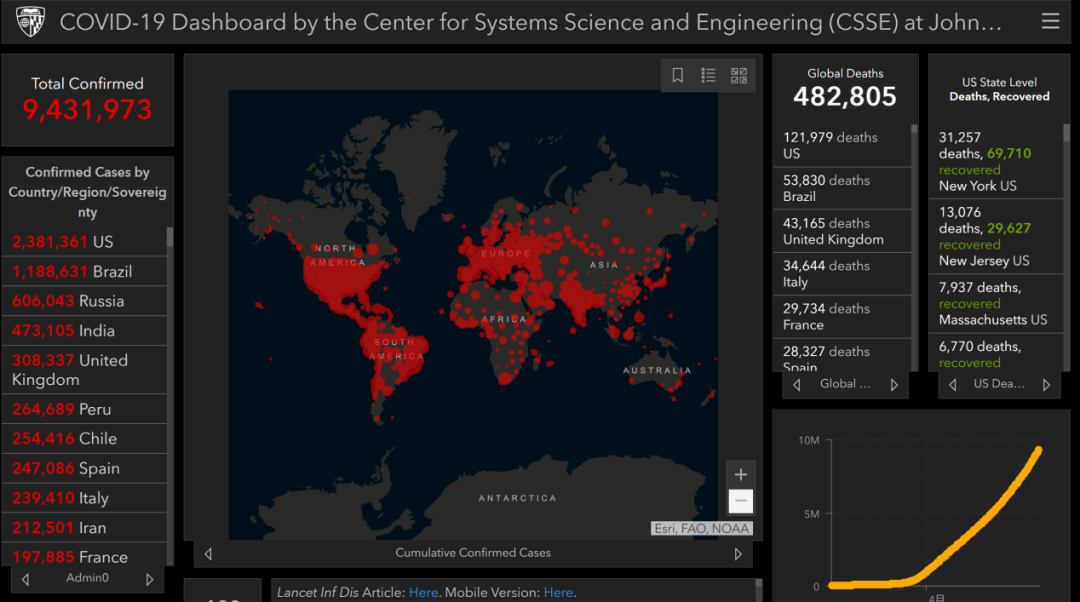Zoom in on the map
The image size is (1080, 602).
pos(740,475)
